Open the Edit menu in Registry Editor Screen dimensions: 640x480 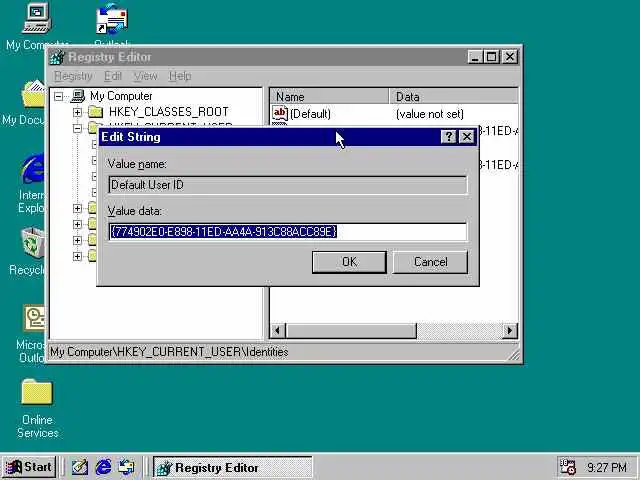113,76
